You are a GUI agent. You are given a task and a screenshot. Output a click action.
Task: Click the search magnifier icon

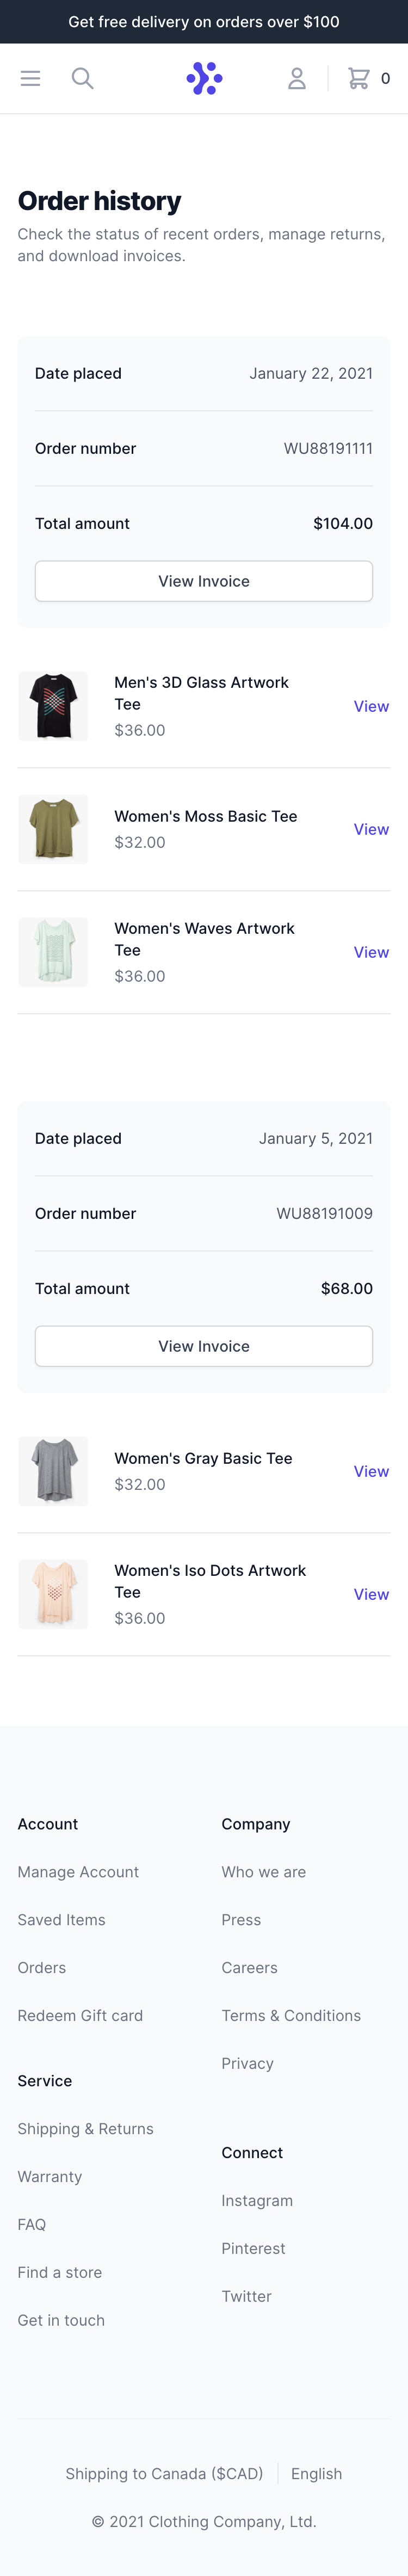click(x=82, y=78)
